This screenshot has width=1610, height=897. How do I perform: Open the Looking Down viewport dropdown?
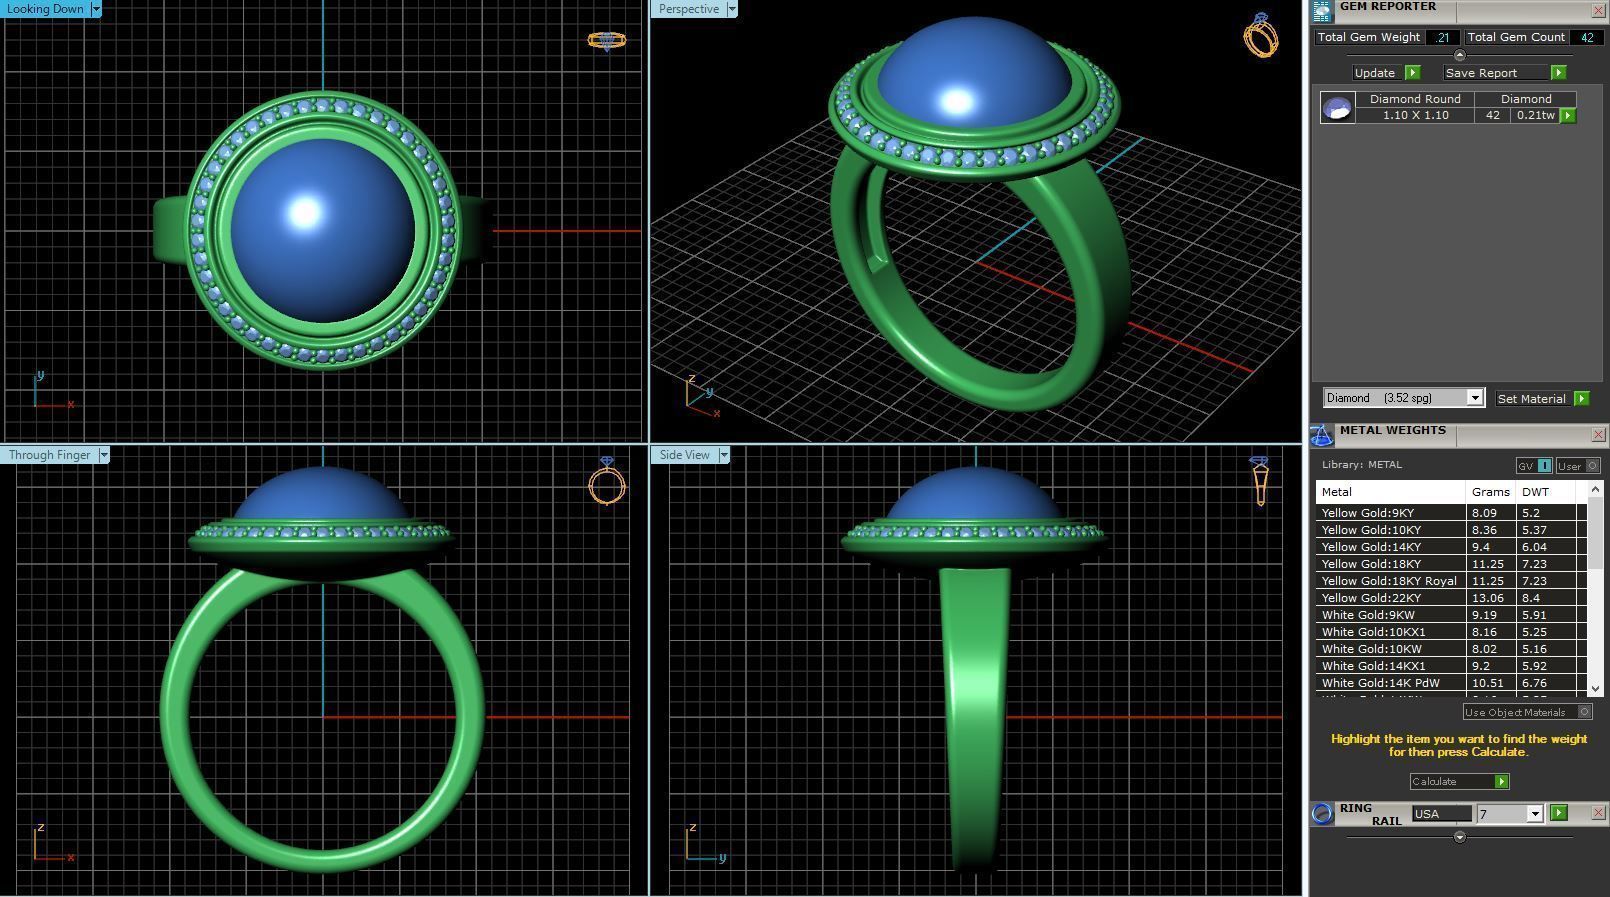click(x=96, y=9)
